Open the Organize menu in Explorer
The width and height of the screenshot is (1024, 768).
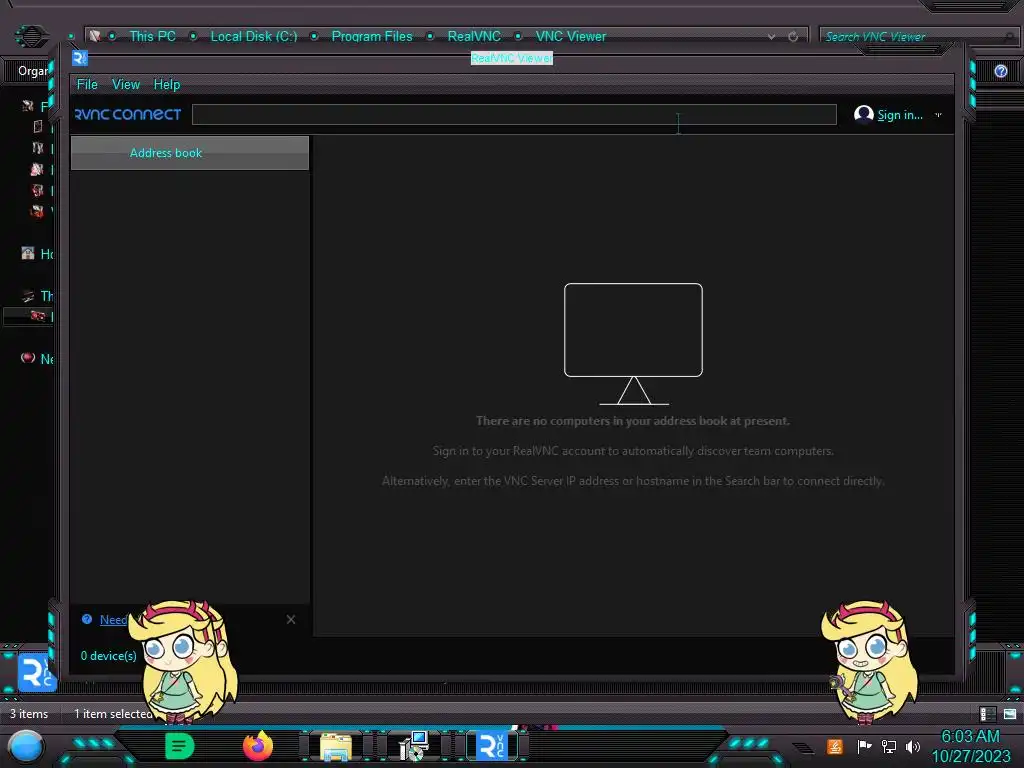(32, 71)
